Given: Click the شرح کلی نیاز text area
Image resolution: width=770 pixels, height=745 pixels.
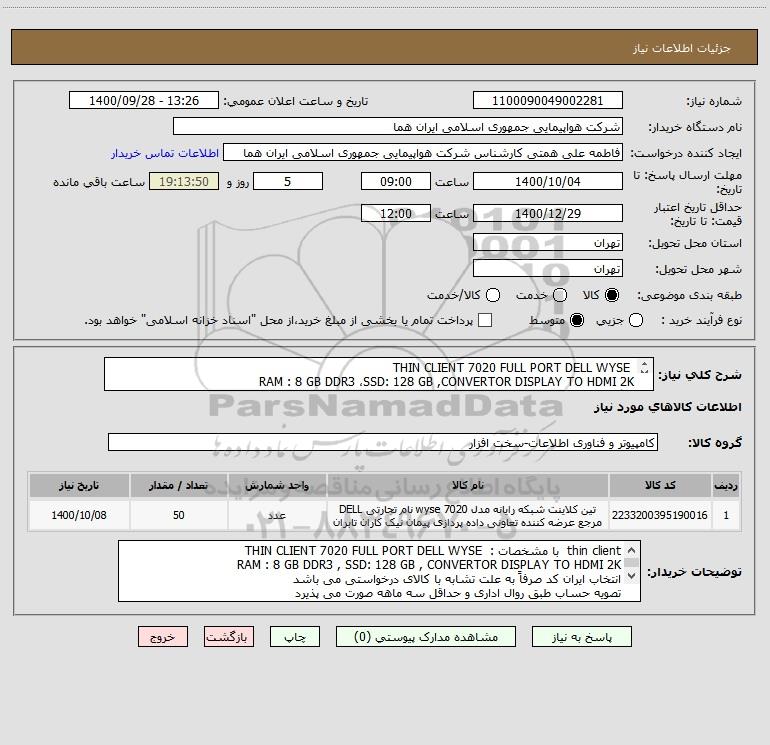Looking at the screenshot, I should point(379,374).
